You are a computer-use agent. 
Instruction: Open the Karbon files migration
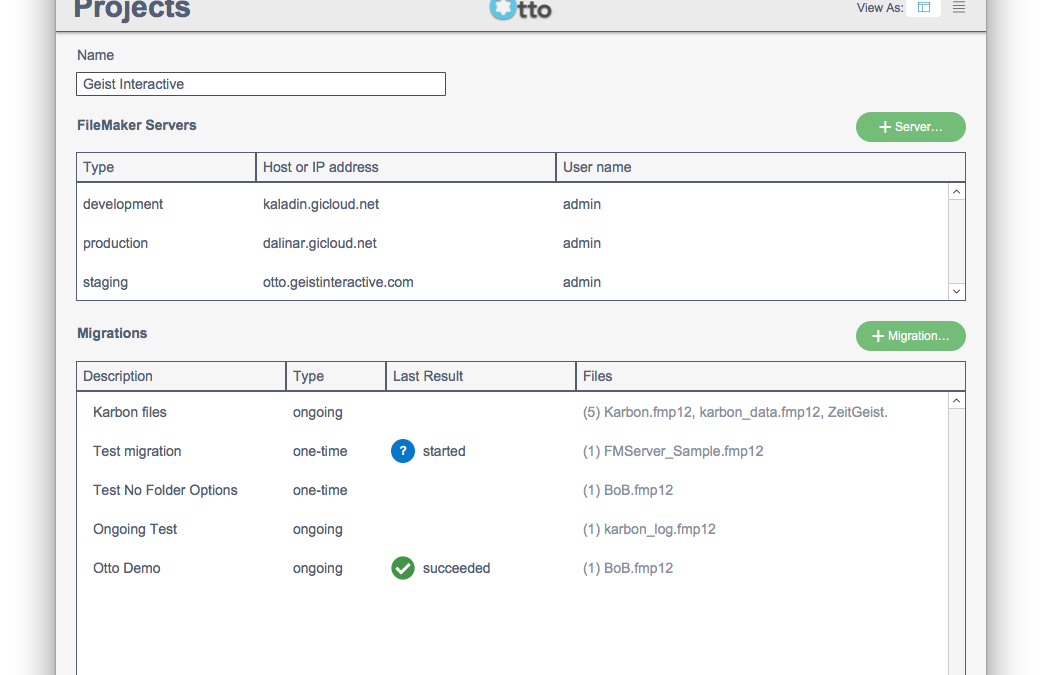[x=130, y=412]
